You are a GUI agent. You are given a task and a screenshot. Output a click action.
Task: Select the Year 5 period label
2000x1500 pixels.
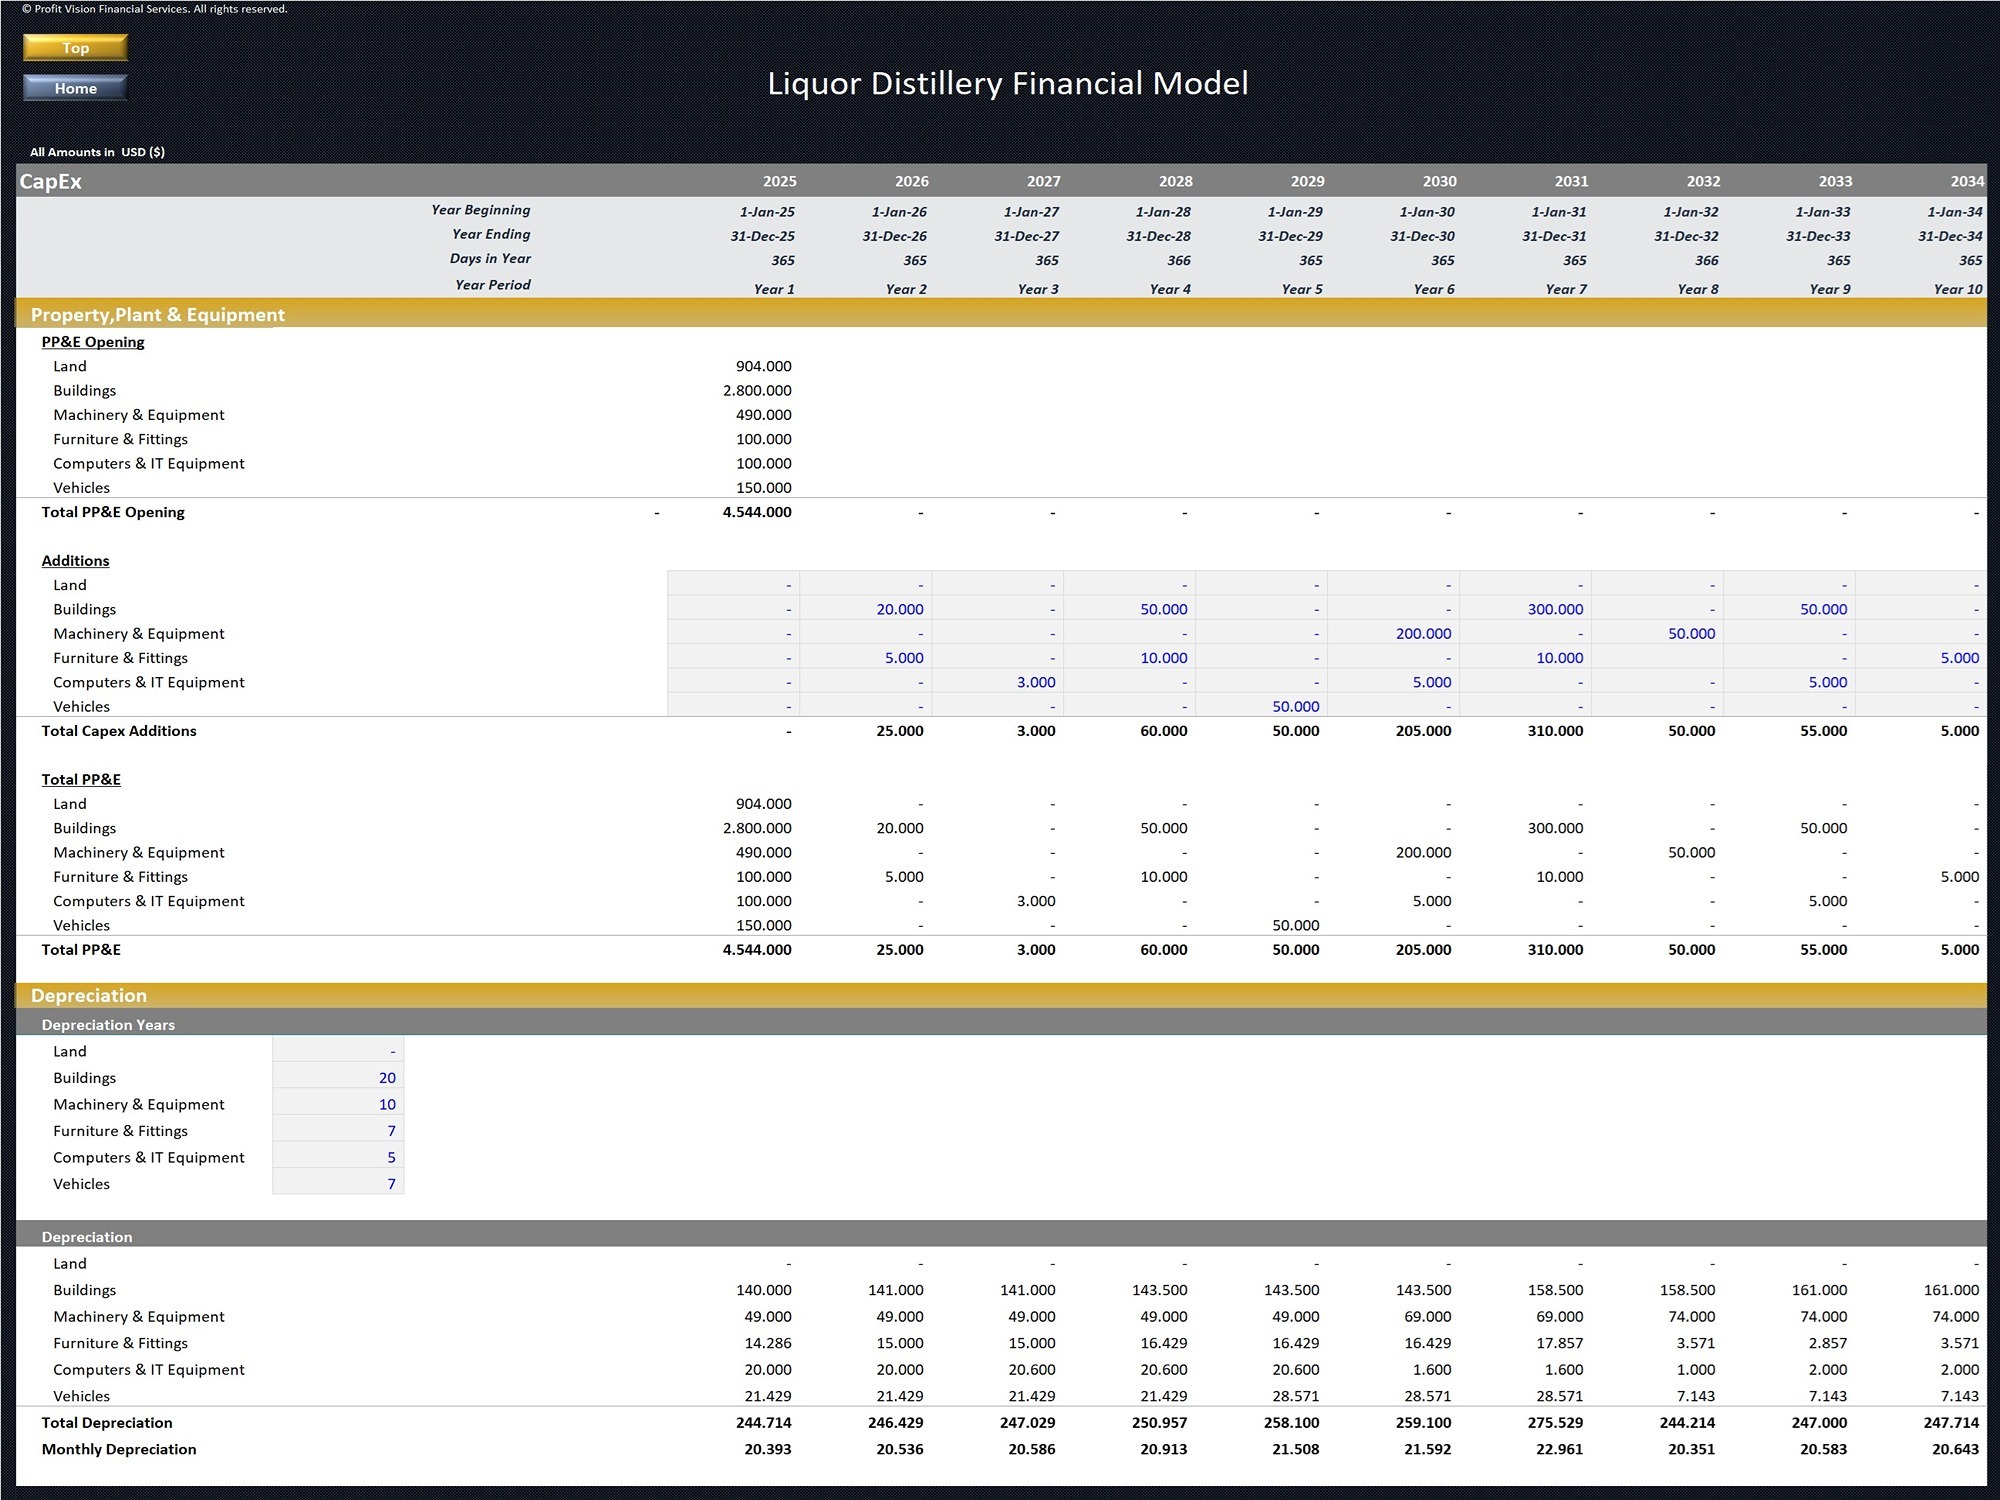[1301, 289]
